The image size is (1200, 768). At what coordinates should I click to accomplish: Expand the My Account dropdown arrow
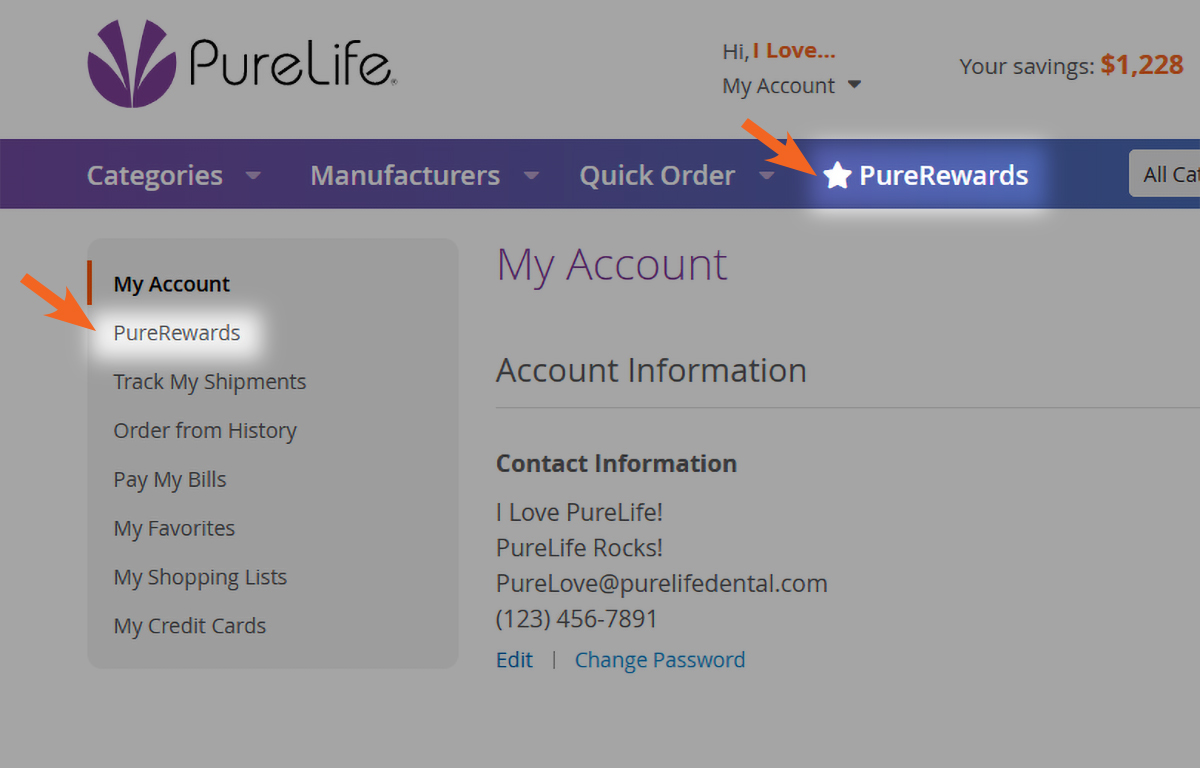click(x=854, y=85)
